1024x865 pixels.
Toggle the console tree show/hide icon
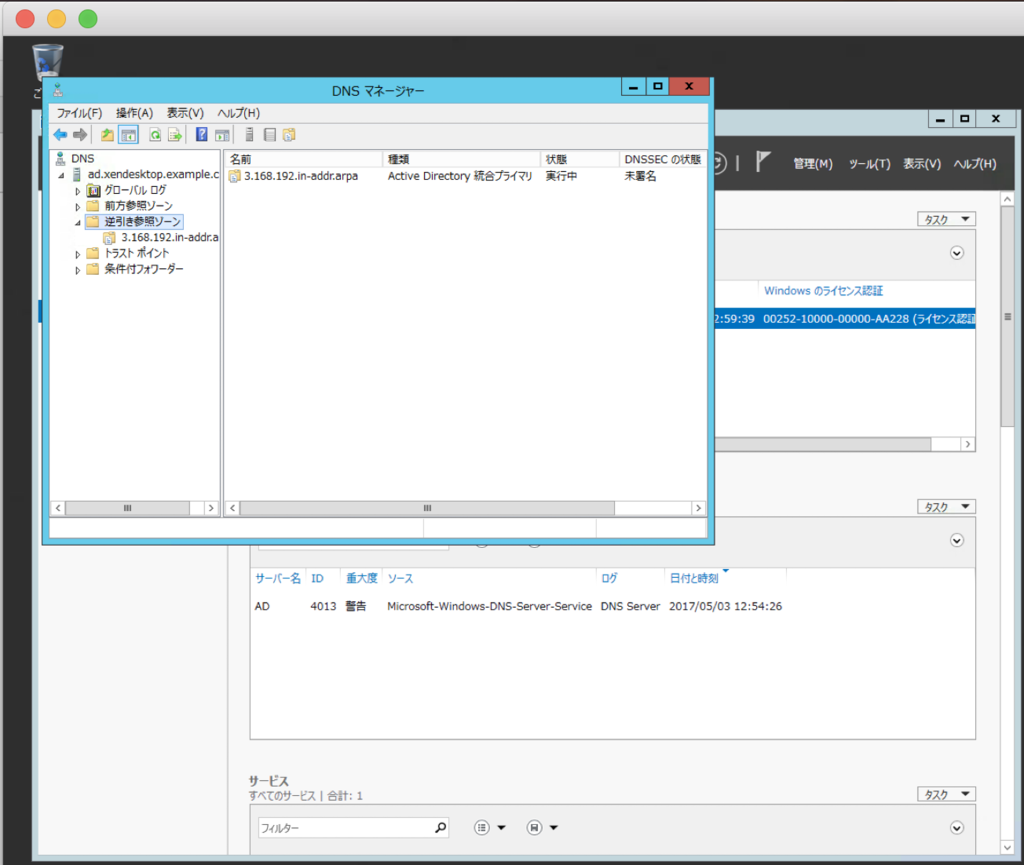tap(129, 134)
